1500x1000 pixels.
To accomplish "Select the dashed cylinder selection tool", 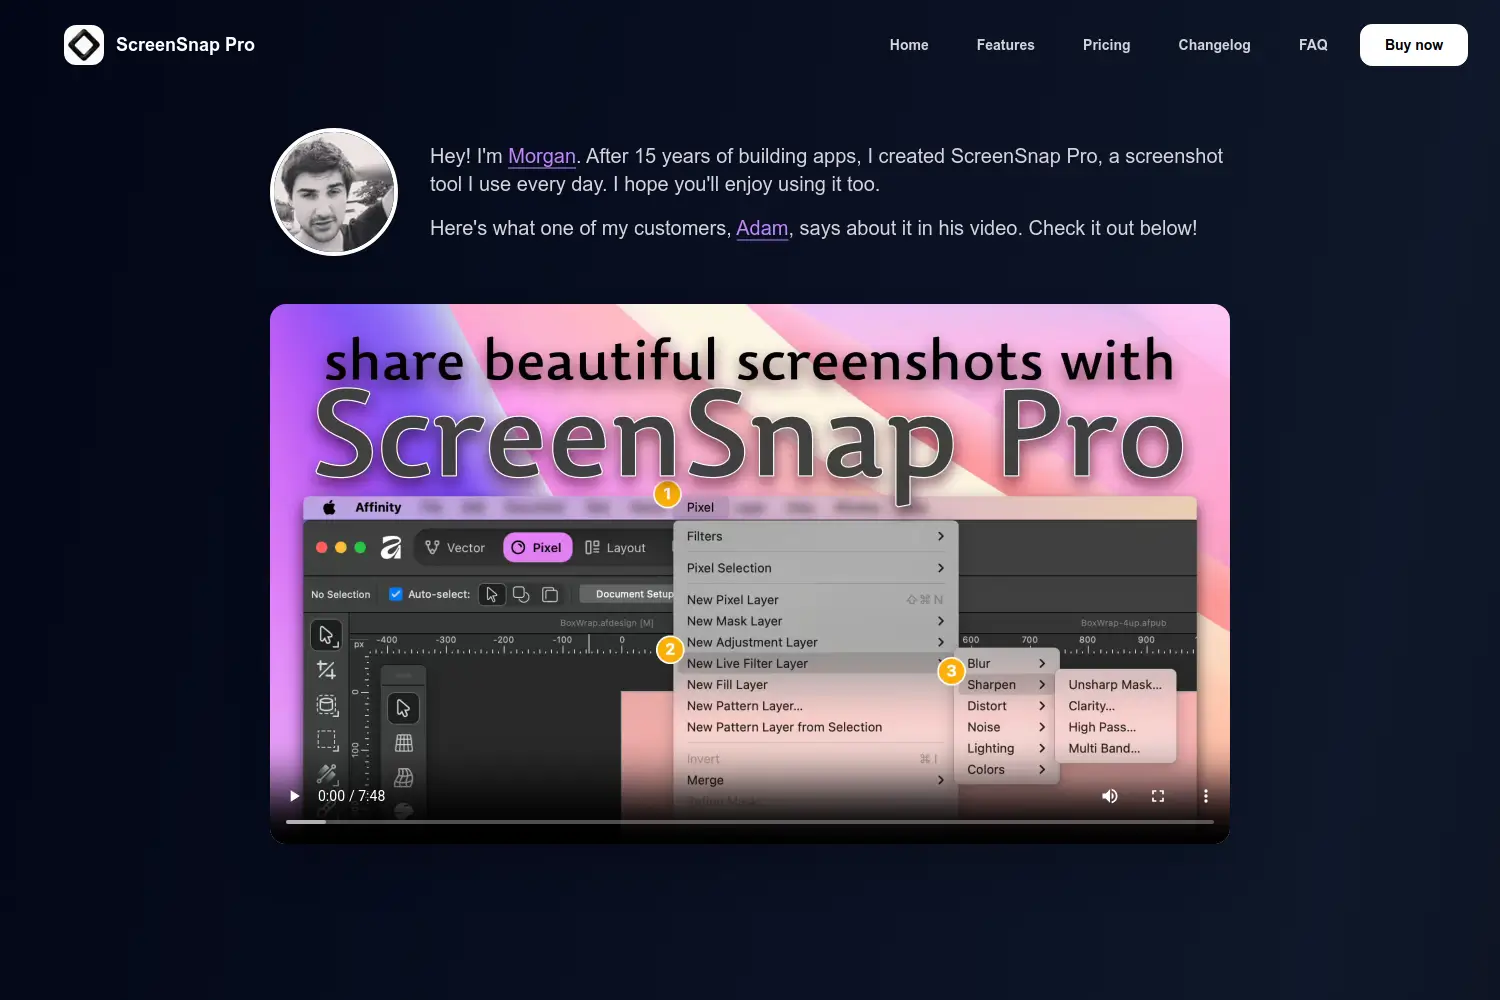I will (327, 706).
